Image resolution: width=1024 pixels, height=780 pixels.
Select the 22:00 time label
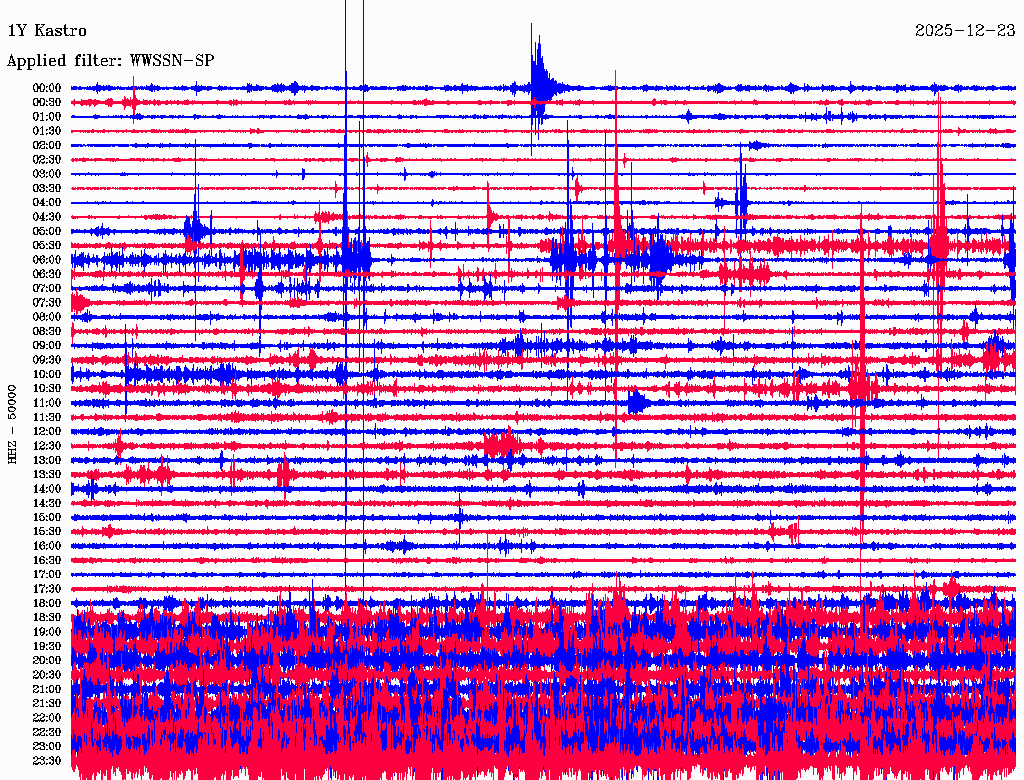coord(47,717)
